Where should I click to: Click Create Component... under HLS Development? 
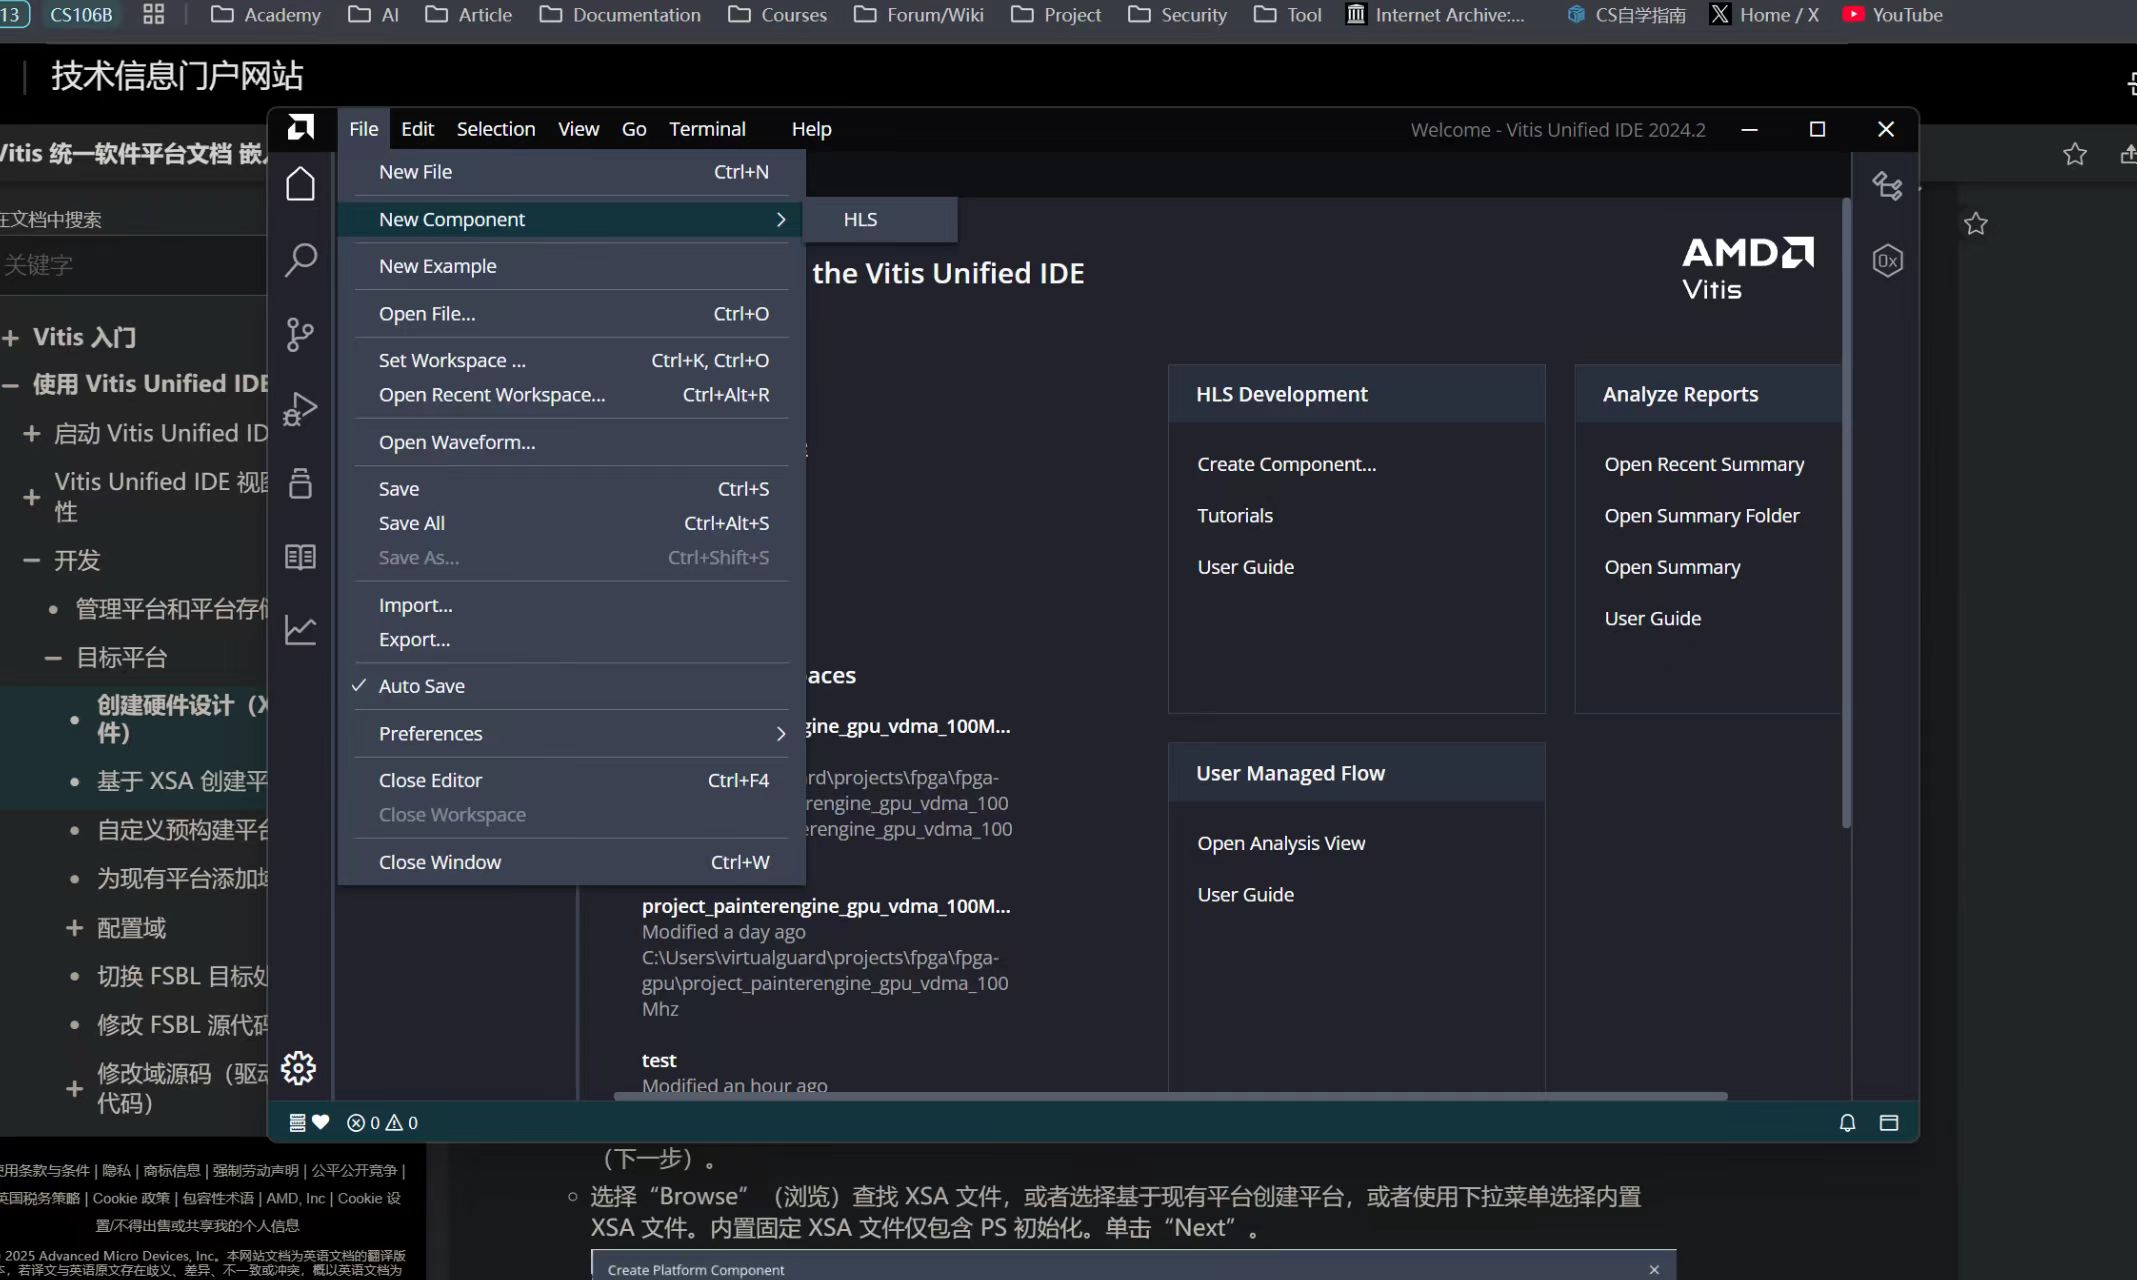1286,464
